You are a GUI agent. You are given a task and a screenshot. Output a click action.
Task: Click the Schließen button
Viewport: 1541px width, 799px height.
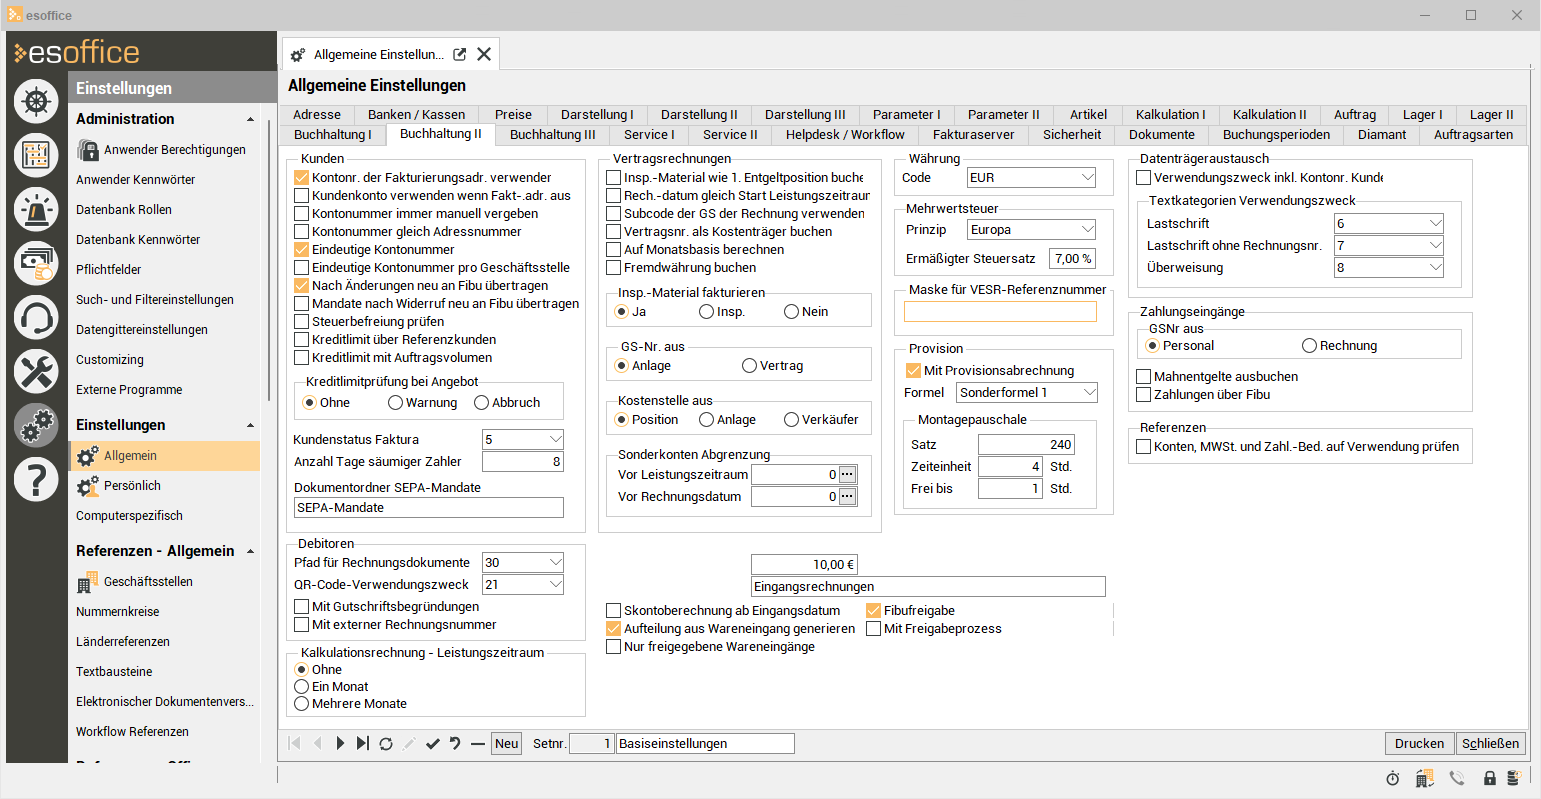click(1491, 743)
